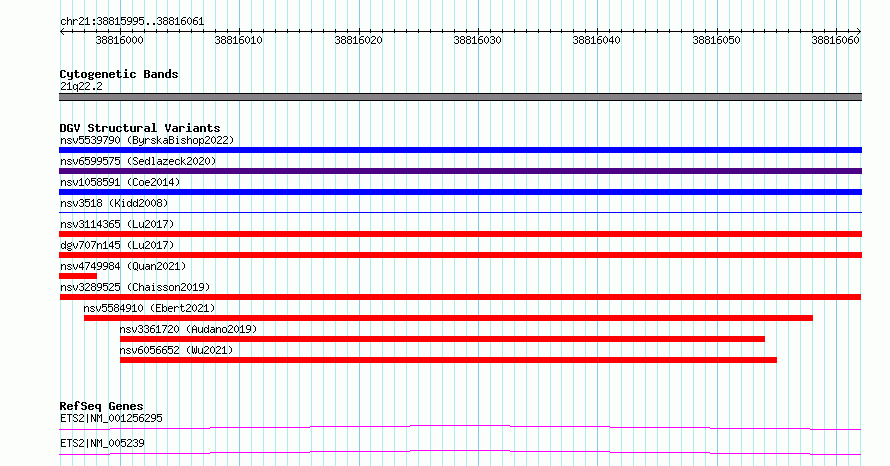890x466 pixels.
Task: Click the ETS2|NM_005239 gene label
Action: [x=102, y=443]
